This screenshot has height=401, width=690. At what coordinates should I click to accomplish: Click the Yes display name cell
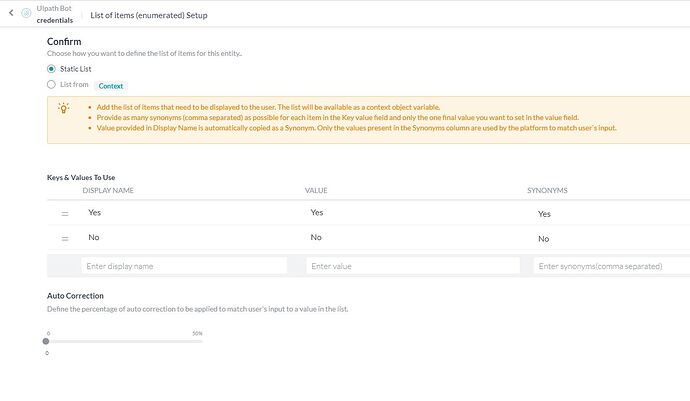pos(95,213)
